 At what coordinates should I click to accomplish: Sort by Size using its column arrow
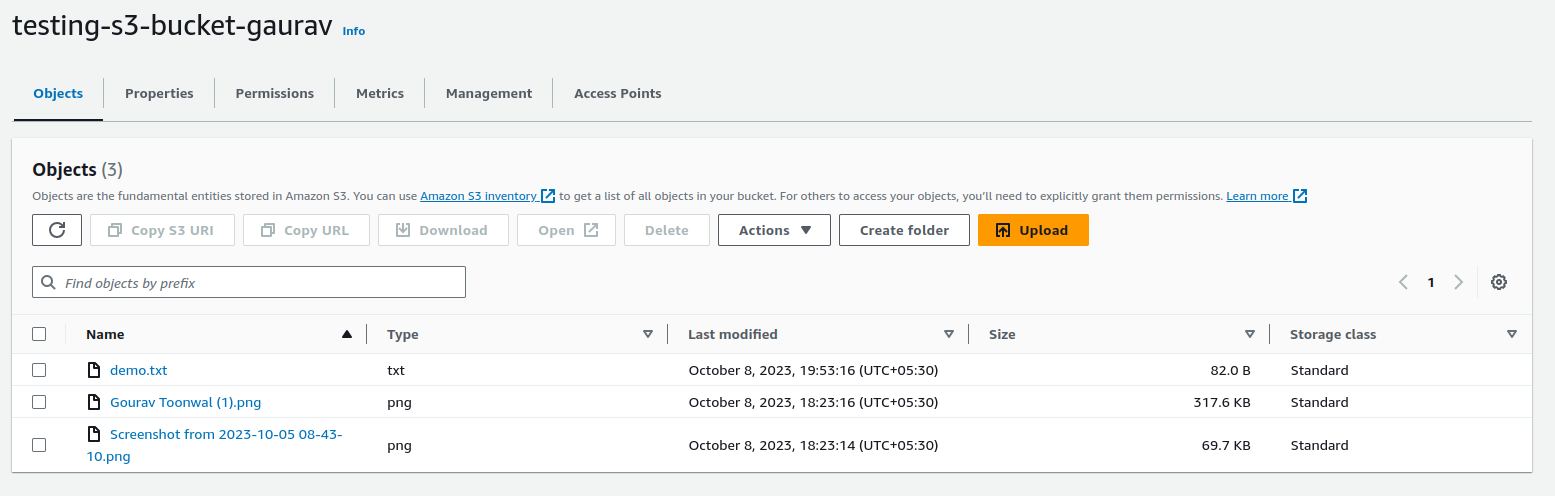point(1250,334)
